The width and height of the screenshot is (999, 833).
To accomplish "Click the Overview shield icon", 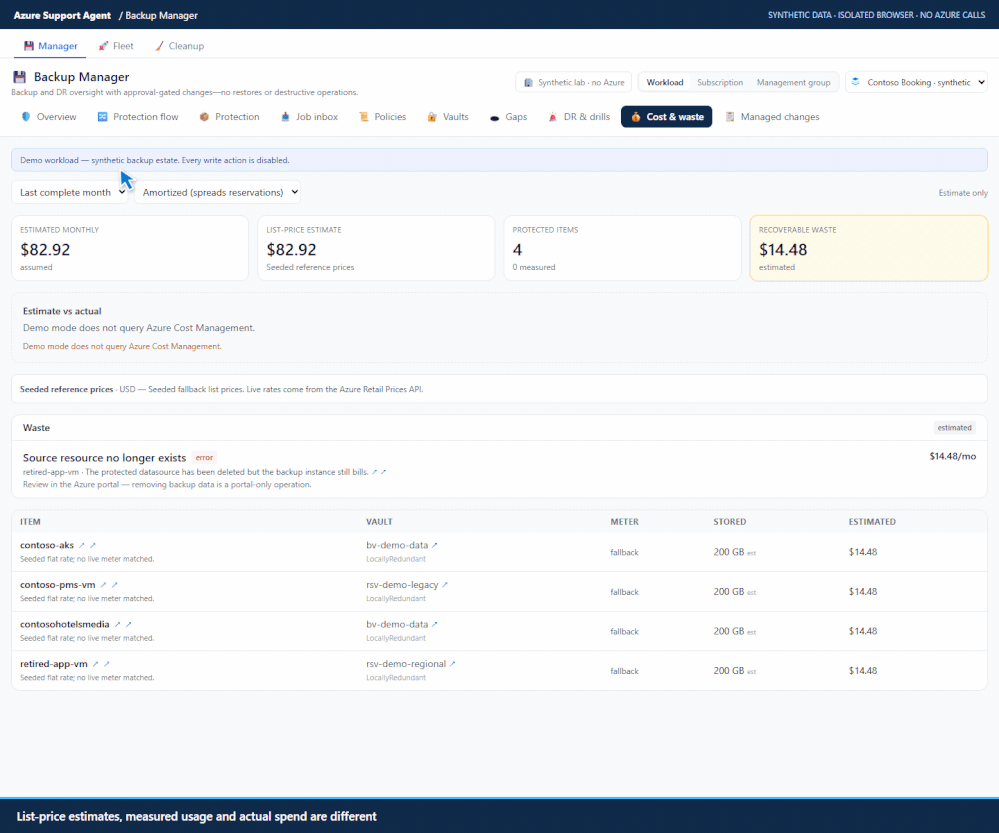I will [x=26, y=117].
